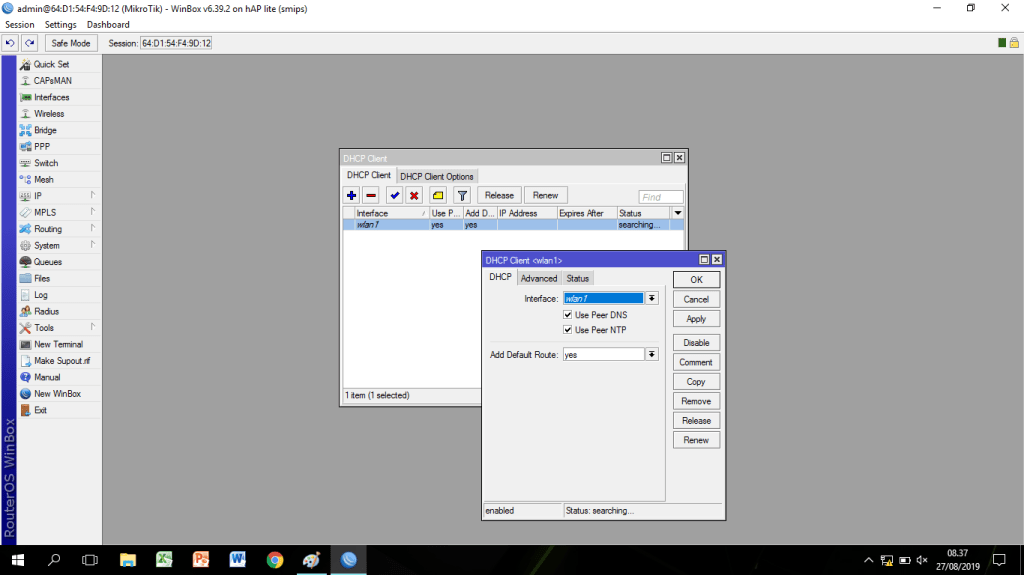Toggle the Use Peer DNS checkbox

[568, 315]
